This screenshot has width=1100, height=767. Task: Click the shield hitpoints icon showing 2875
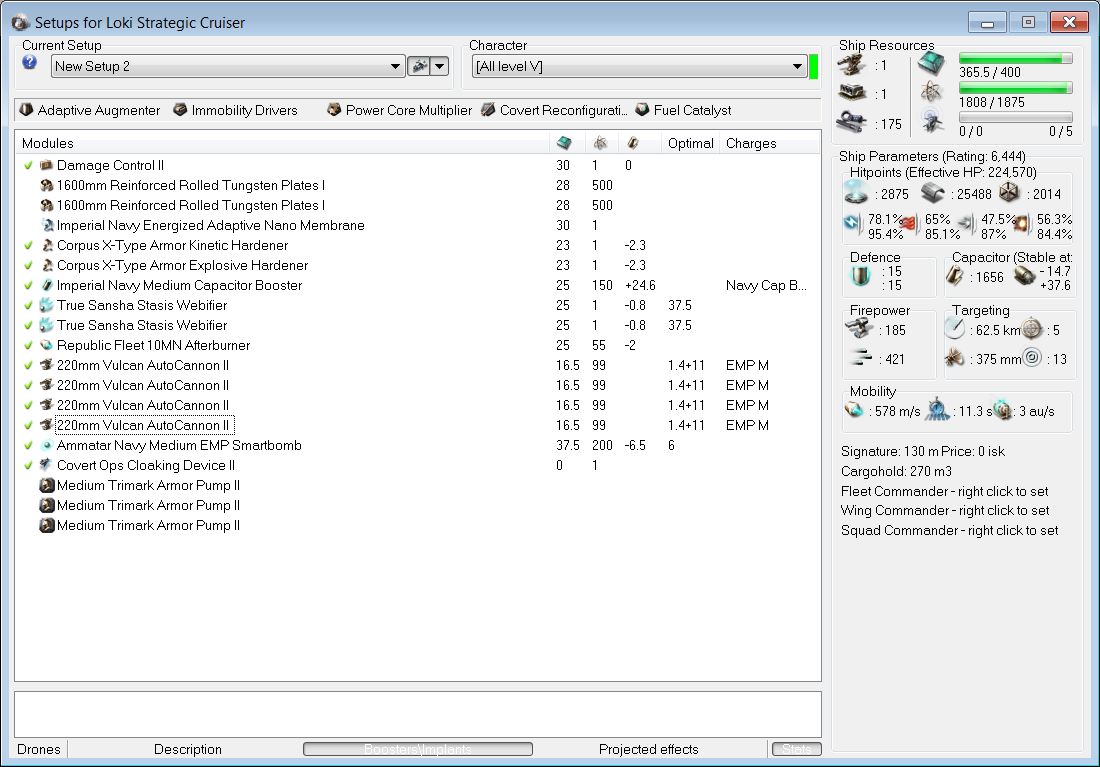point(857,192)
